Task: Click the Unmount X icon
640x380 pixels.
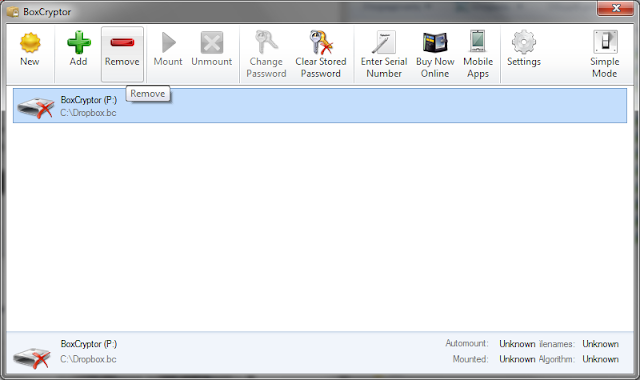Action: pos(212,42)
